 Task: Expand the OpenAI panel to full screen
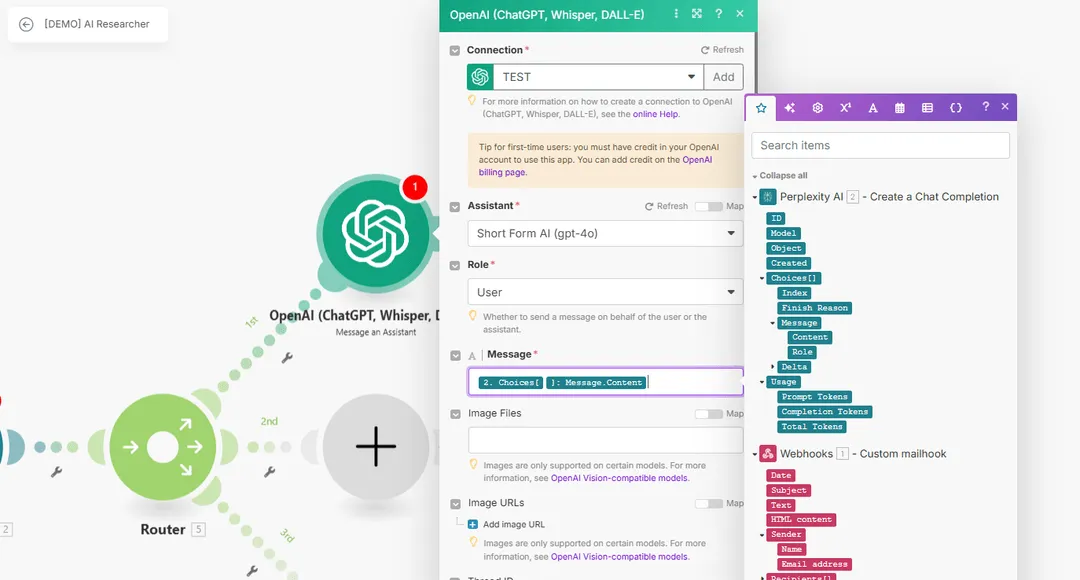click(697, 14)
